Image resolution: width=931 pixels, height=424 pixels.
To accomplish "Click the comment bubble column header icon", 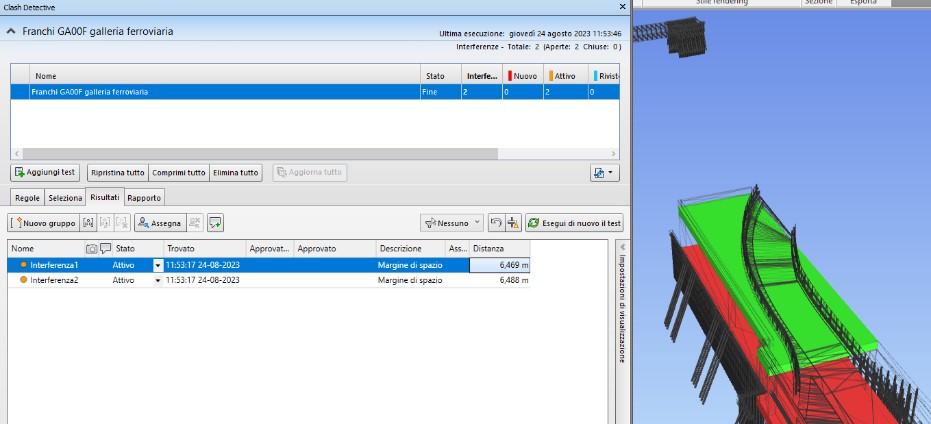I will [105, 248].
